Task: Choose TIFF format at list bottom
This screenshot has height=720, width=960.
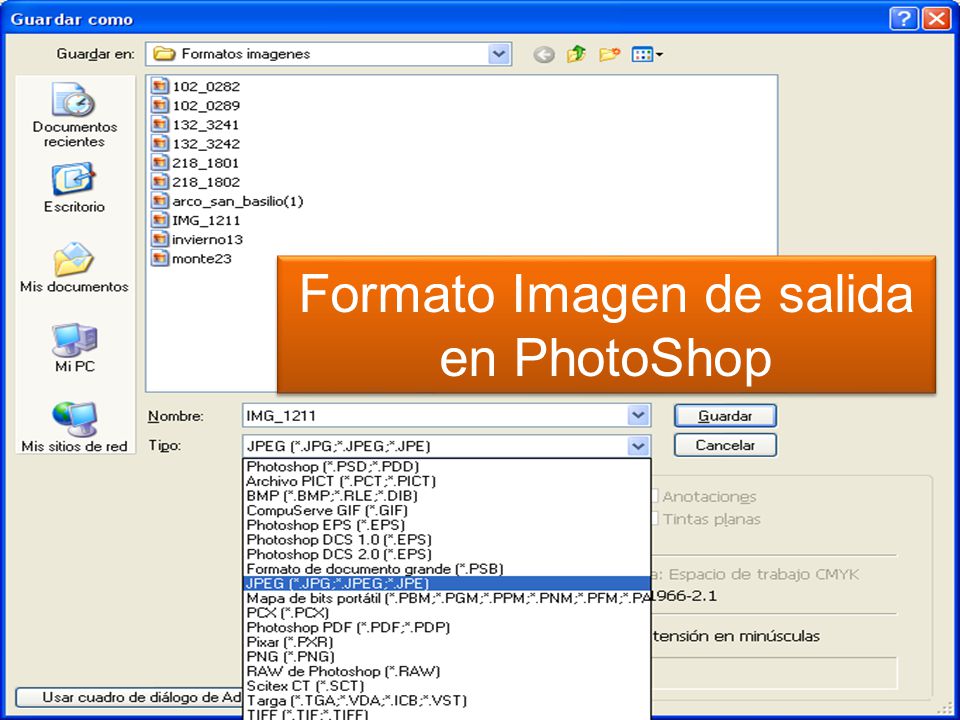Action: coord(447,714)
